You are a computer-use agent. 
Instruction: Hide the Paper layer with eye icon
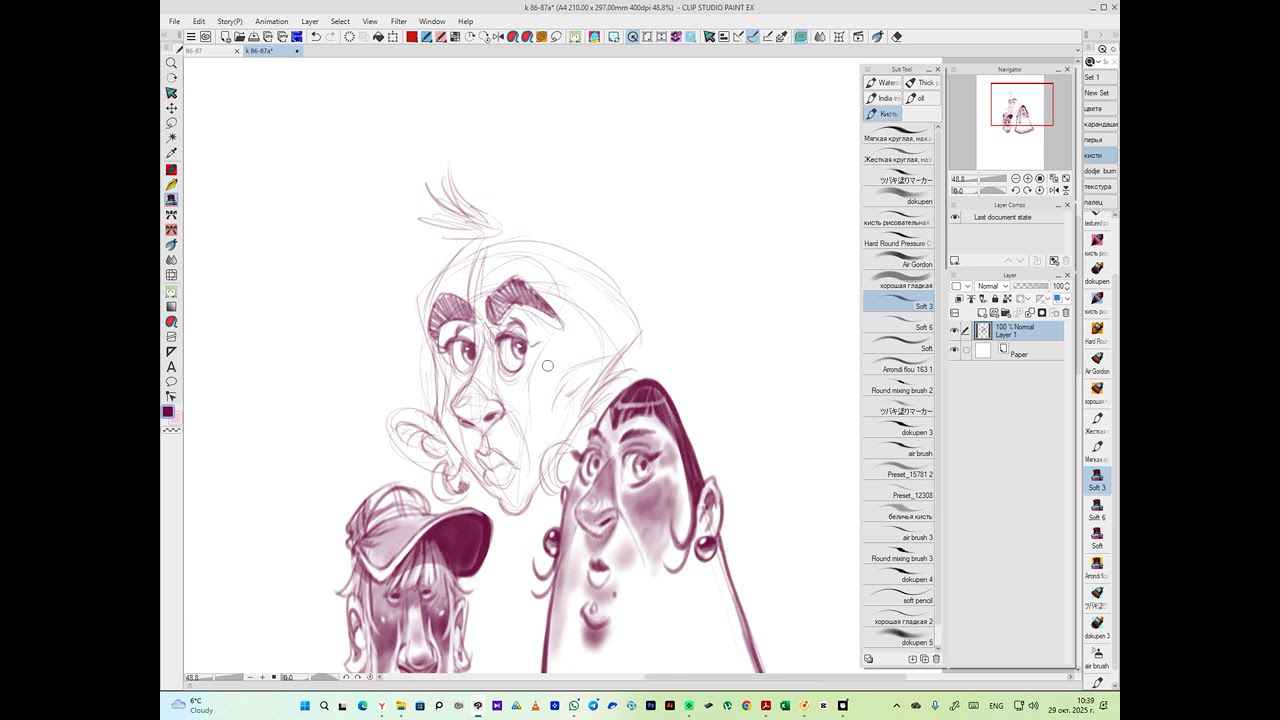954,350
